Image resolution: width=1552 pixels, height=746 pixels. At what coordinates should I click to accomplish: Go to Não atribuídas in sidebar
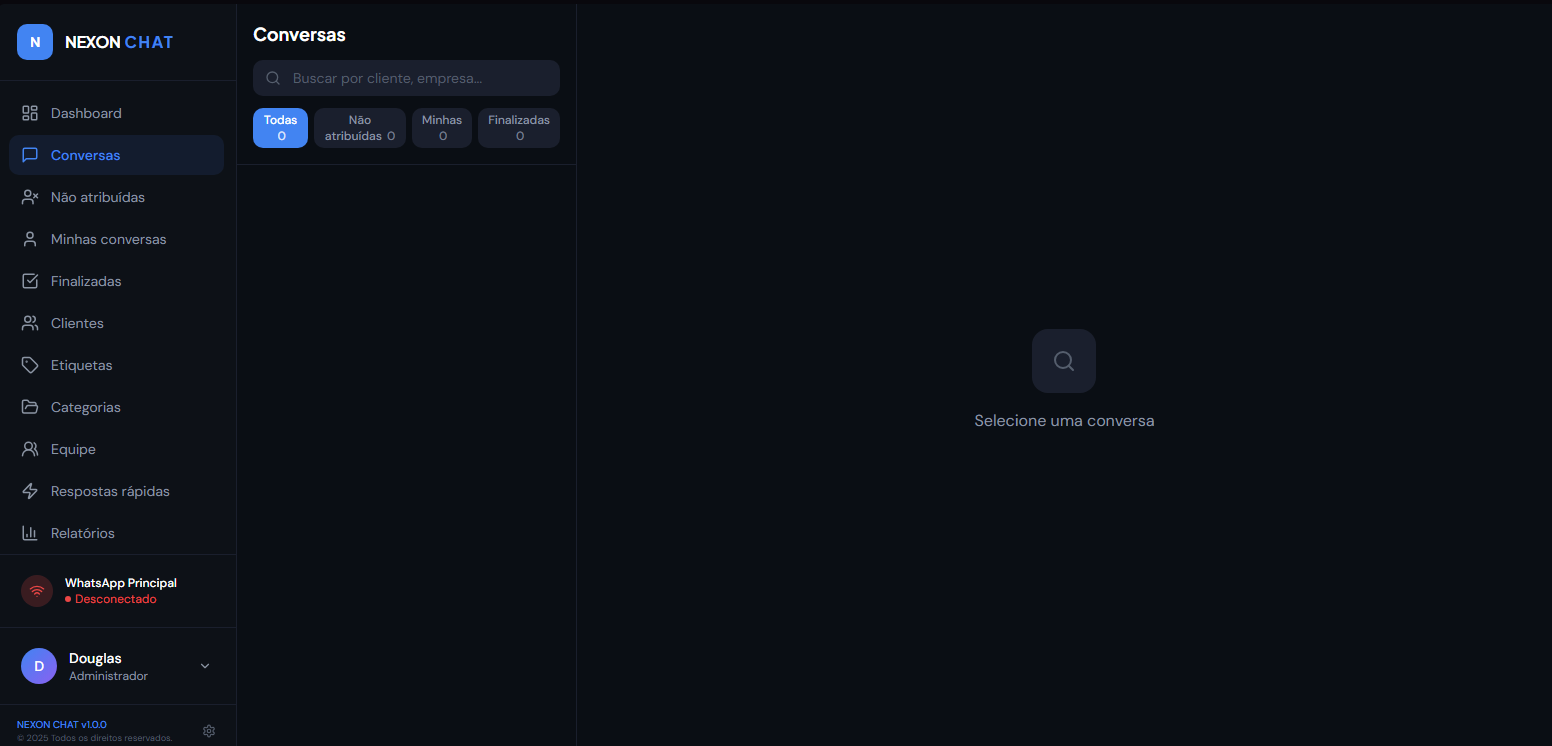(x=116, y=197)
